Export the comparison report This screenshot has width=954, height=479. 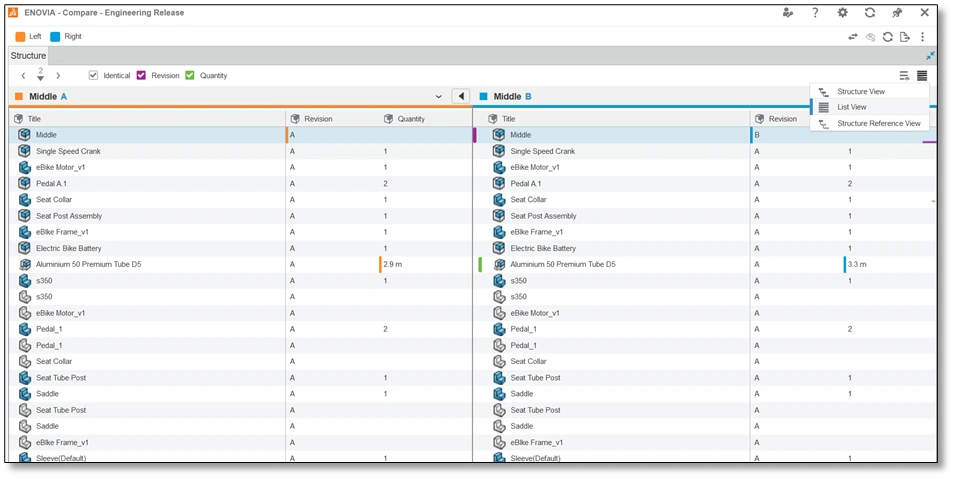point(905,37)
